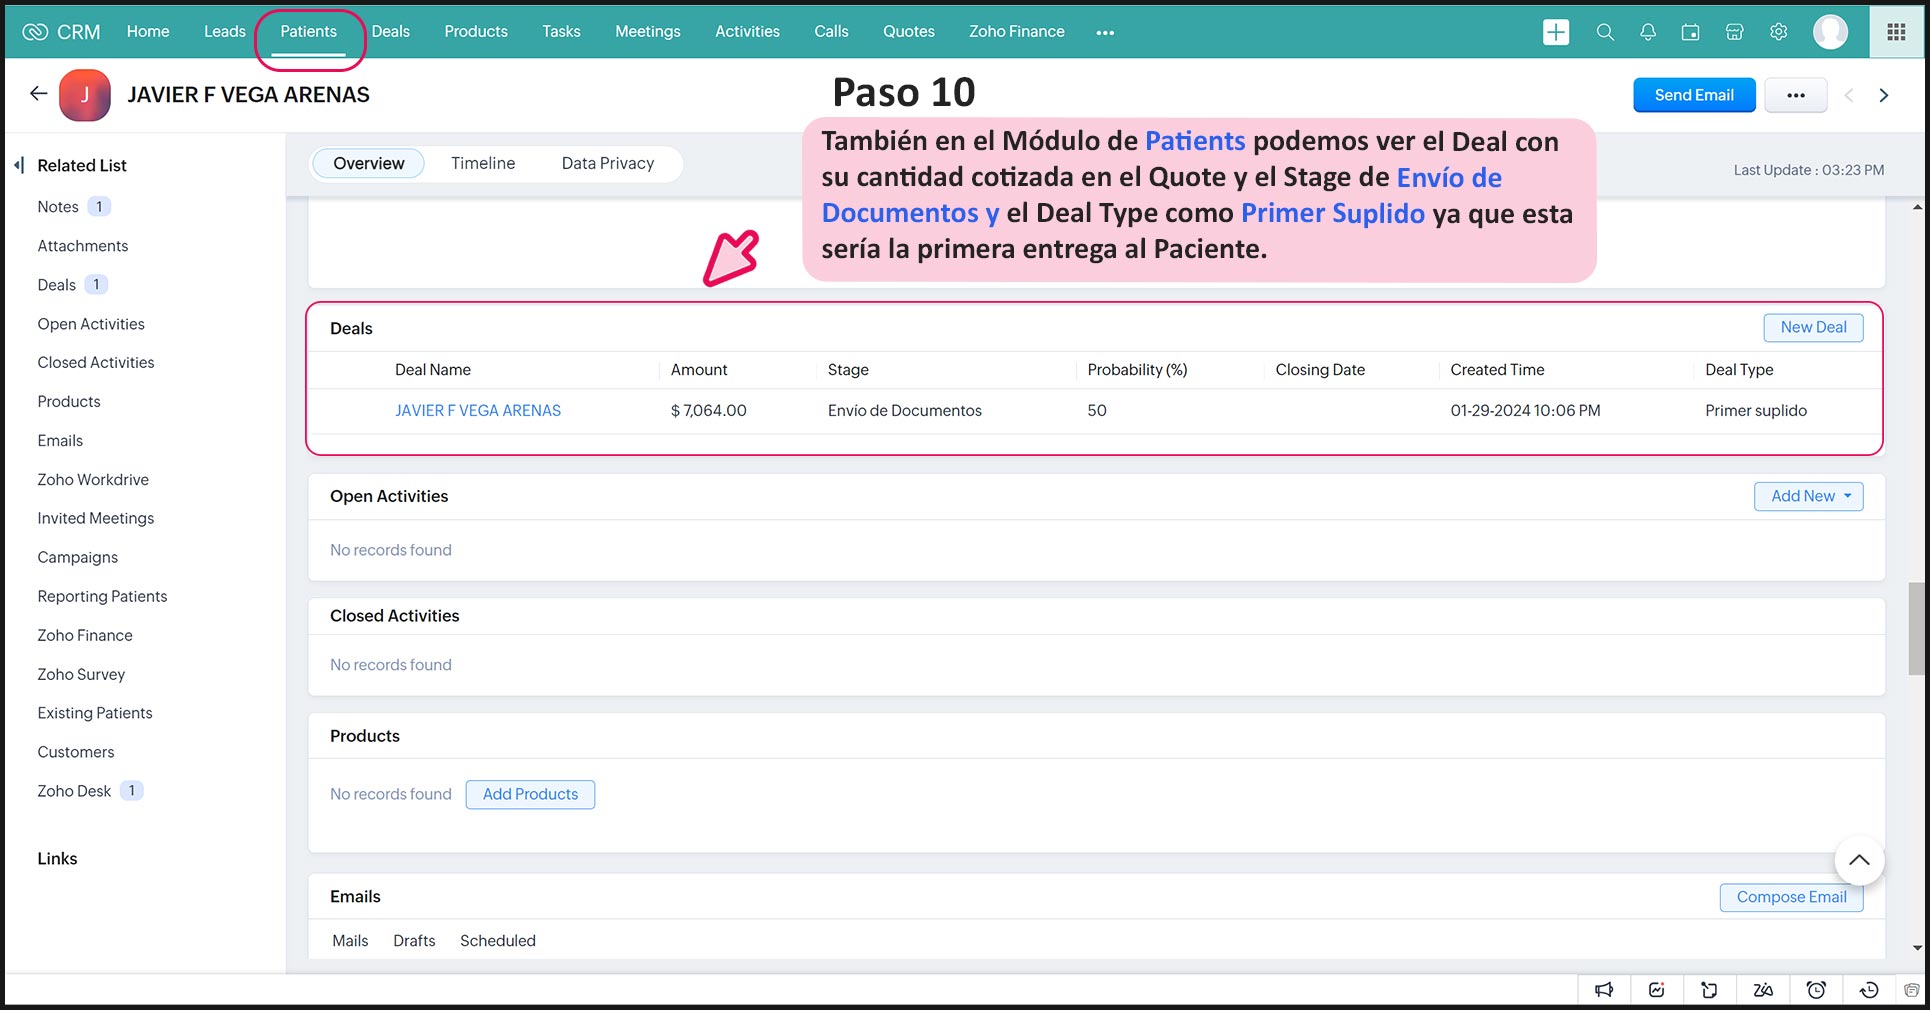Click the back arrow beside patient name

click(x=38, y=94)
